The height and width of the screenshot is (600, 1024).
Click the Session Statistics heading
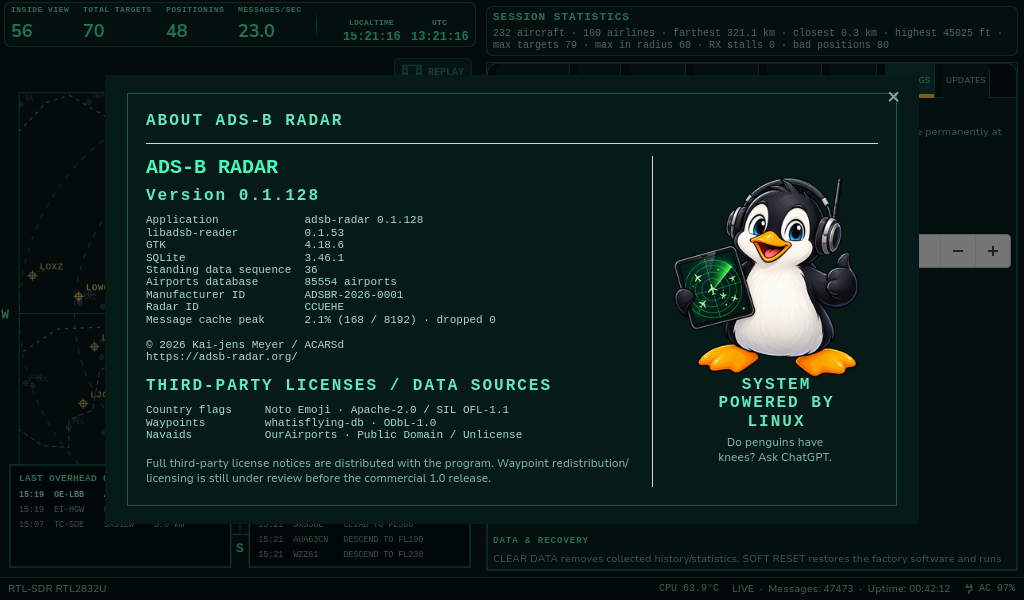(x=561, y=17)
